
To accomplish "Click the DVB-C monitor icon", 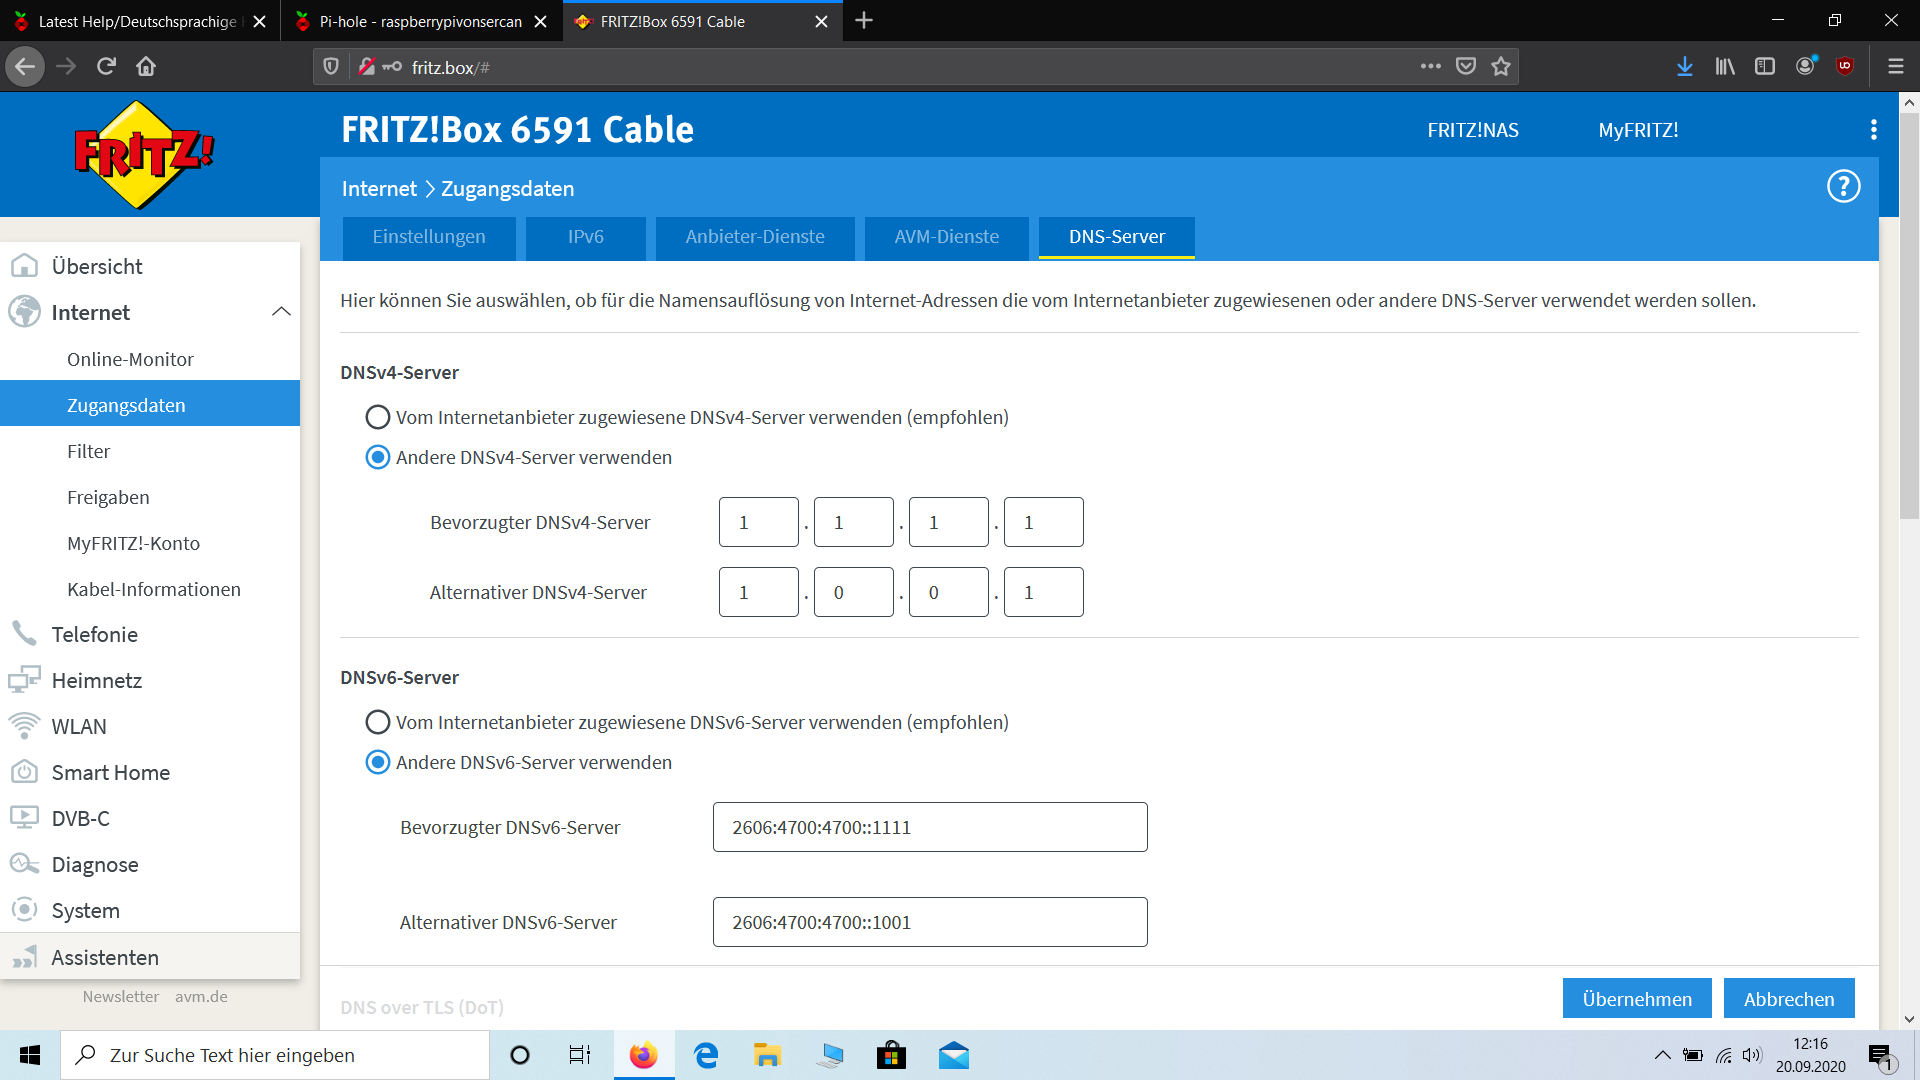I will 24,818.
